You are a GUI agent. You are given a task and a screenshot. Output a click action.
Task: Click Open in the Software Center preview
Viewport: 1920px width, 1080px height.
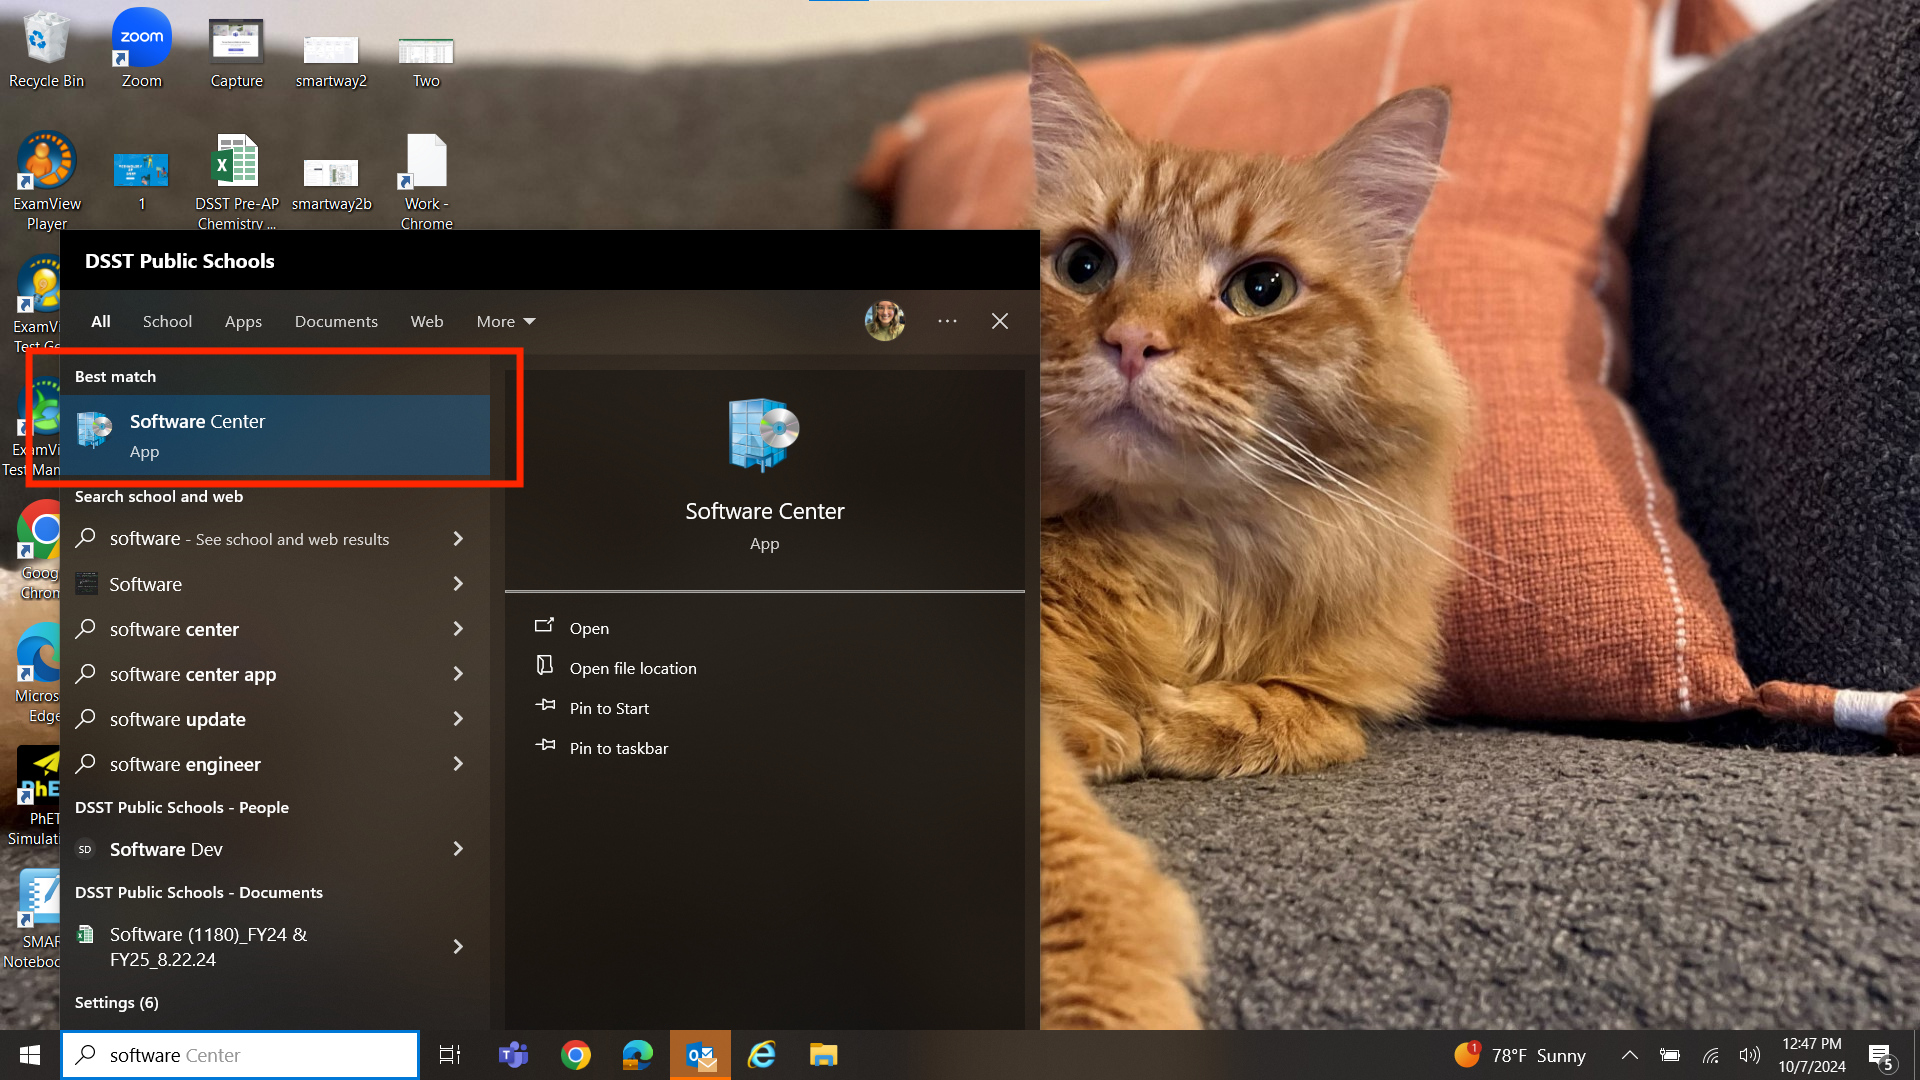click(x=589, y=628)
